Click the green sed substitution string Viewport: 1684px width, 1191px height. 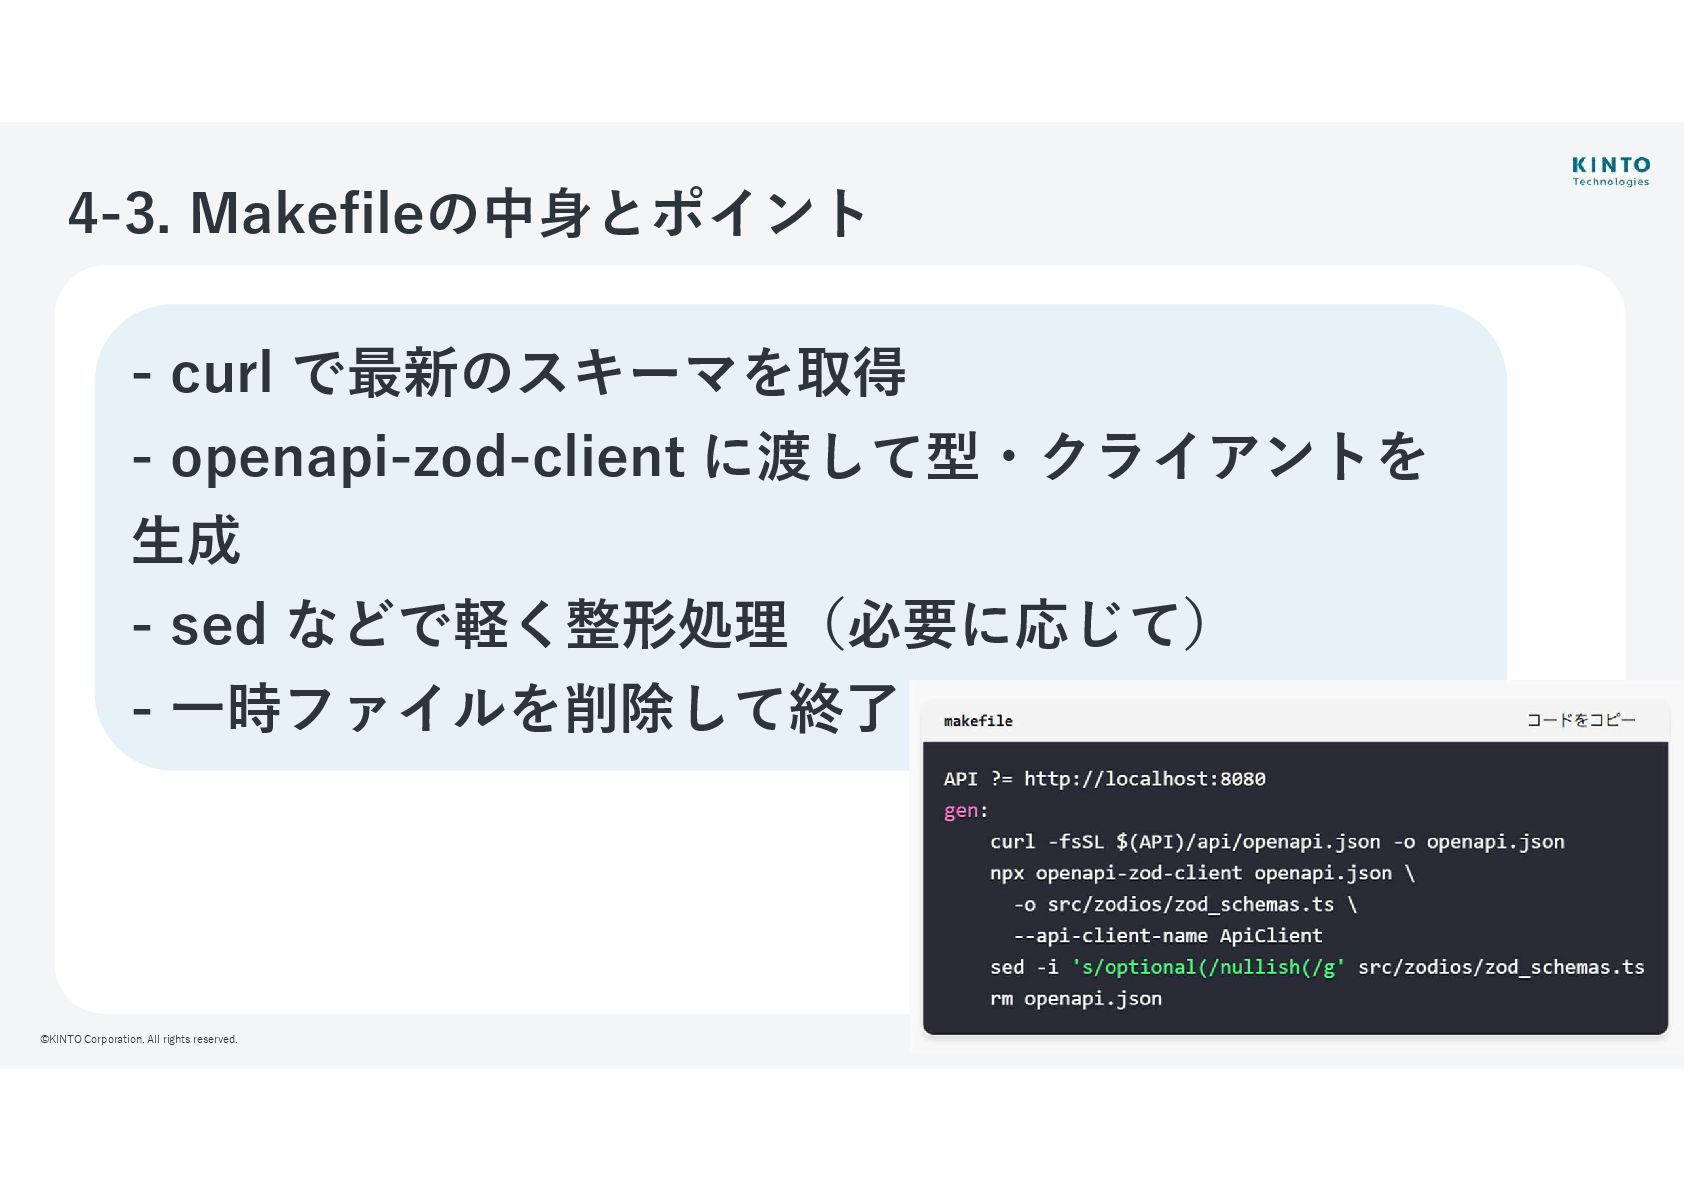1208,967
